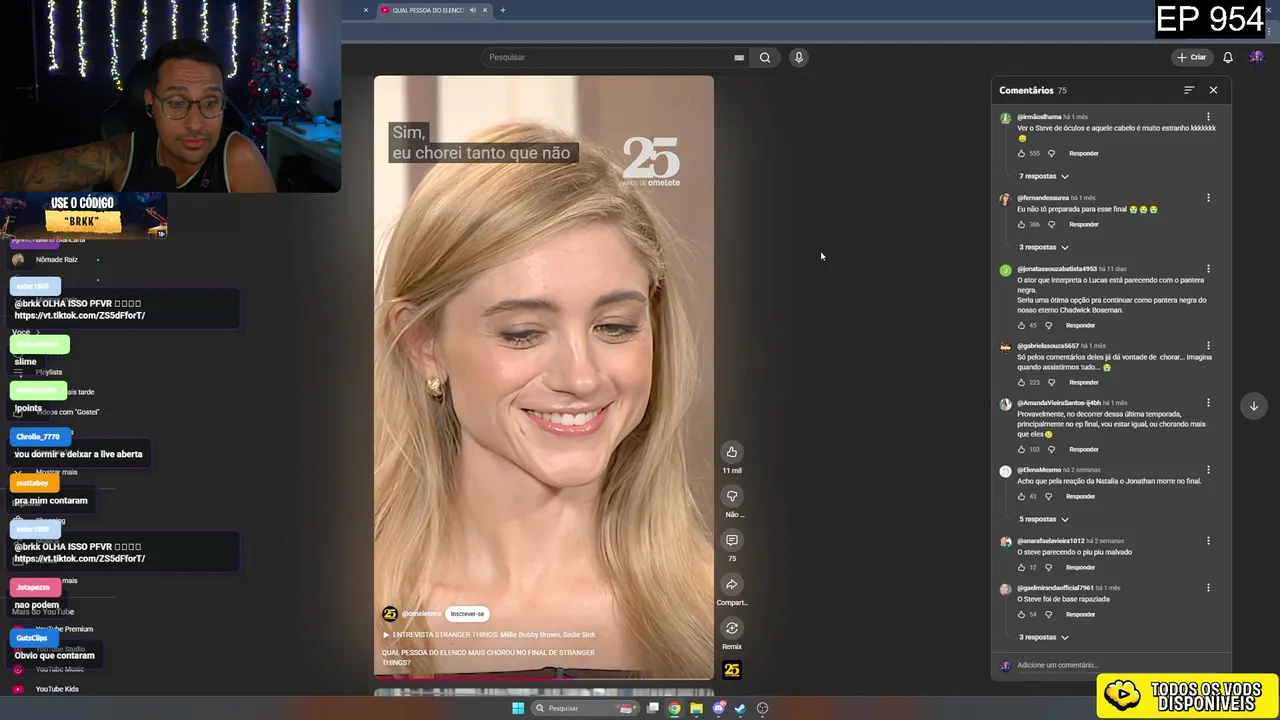Dislike the @anarafaelavieira1012 comment
1280x720 pixels.
(1048, 567)
